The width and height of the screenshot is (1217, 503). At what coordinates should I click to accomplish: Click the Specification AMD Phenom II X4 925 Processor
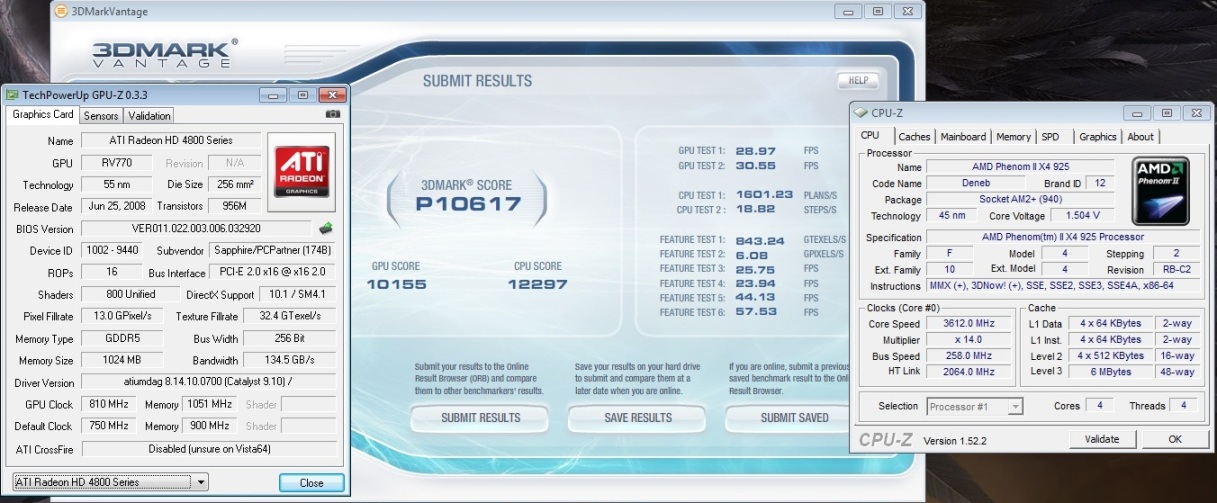tap(1064, 238)
